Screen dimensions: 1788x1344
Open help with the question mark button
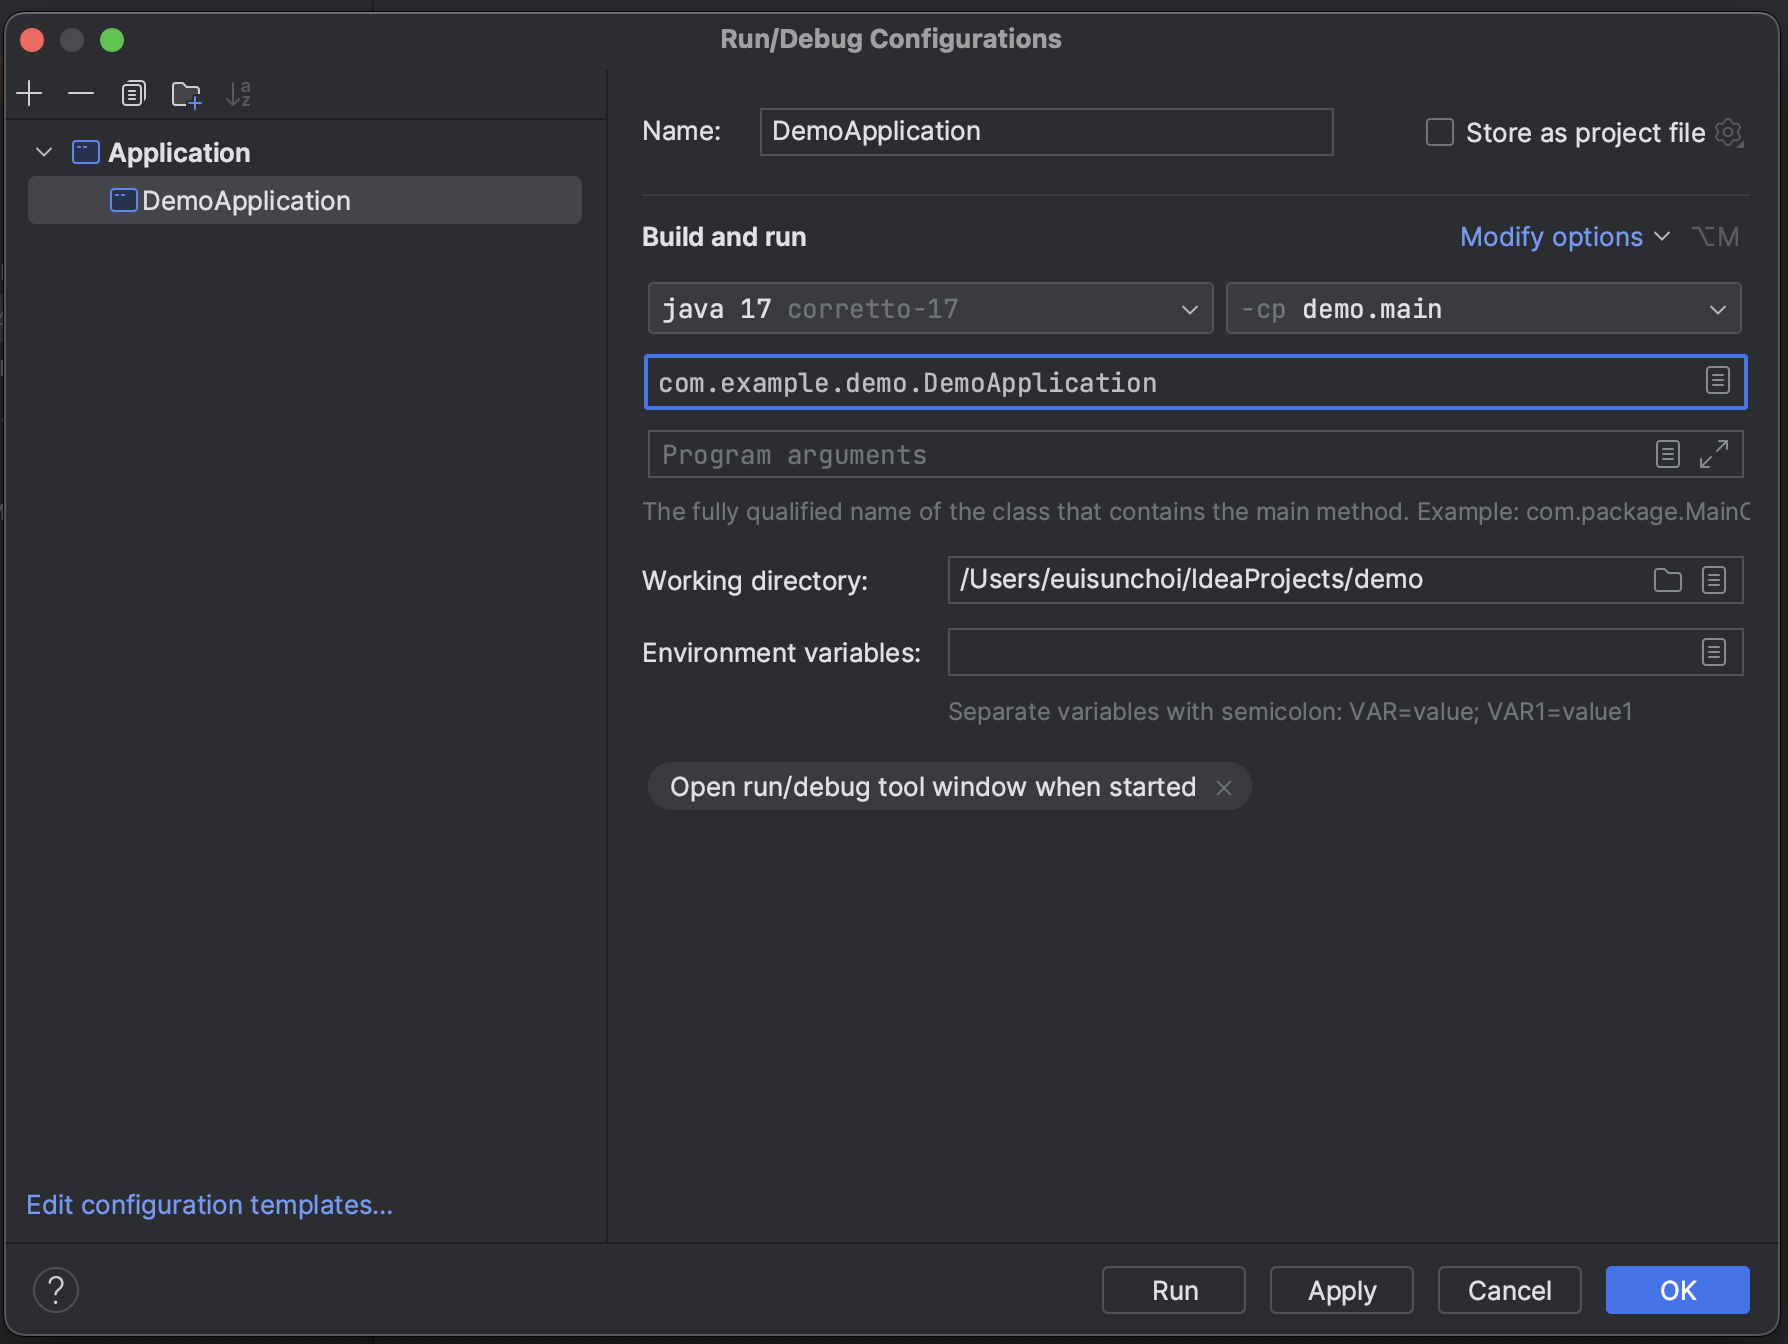(x=56, y=1290)
